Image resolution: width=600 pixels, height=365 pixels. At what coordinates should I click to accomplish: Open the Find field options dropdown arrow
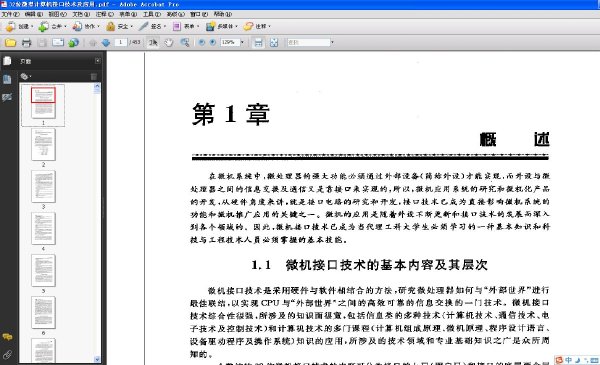[x=332, y=42]
